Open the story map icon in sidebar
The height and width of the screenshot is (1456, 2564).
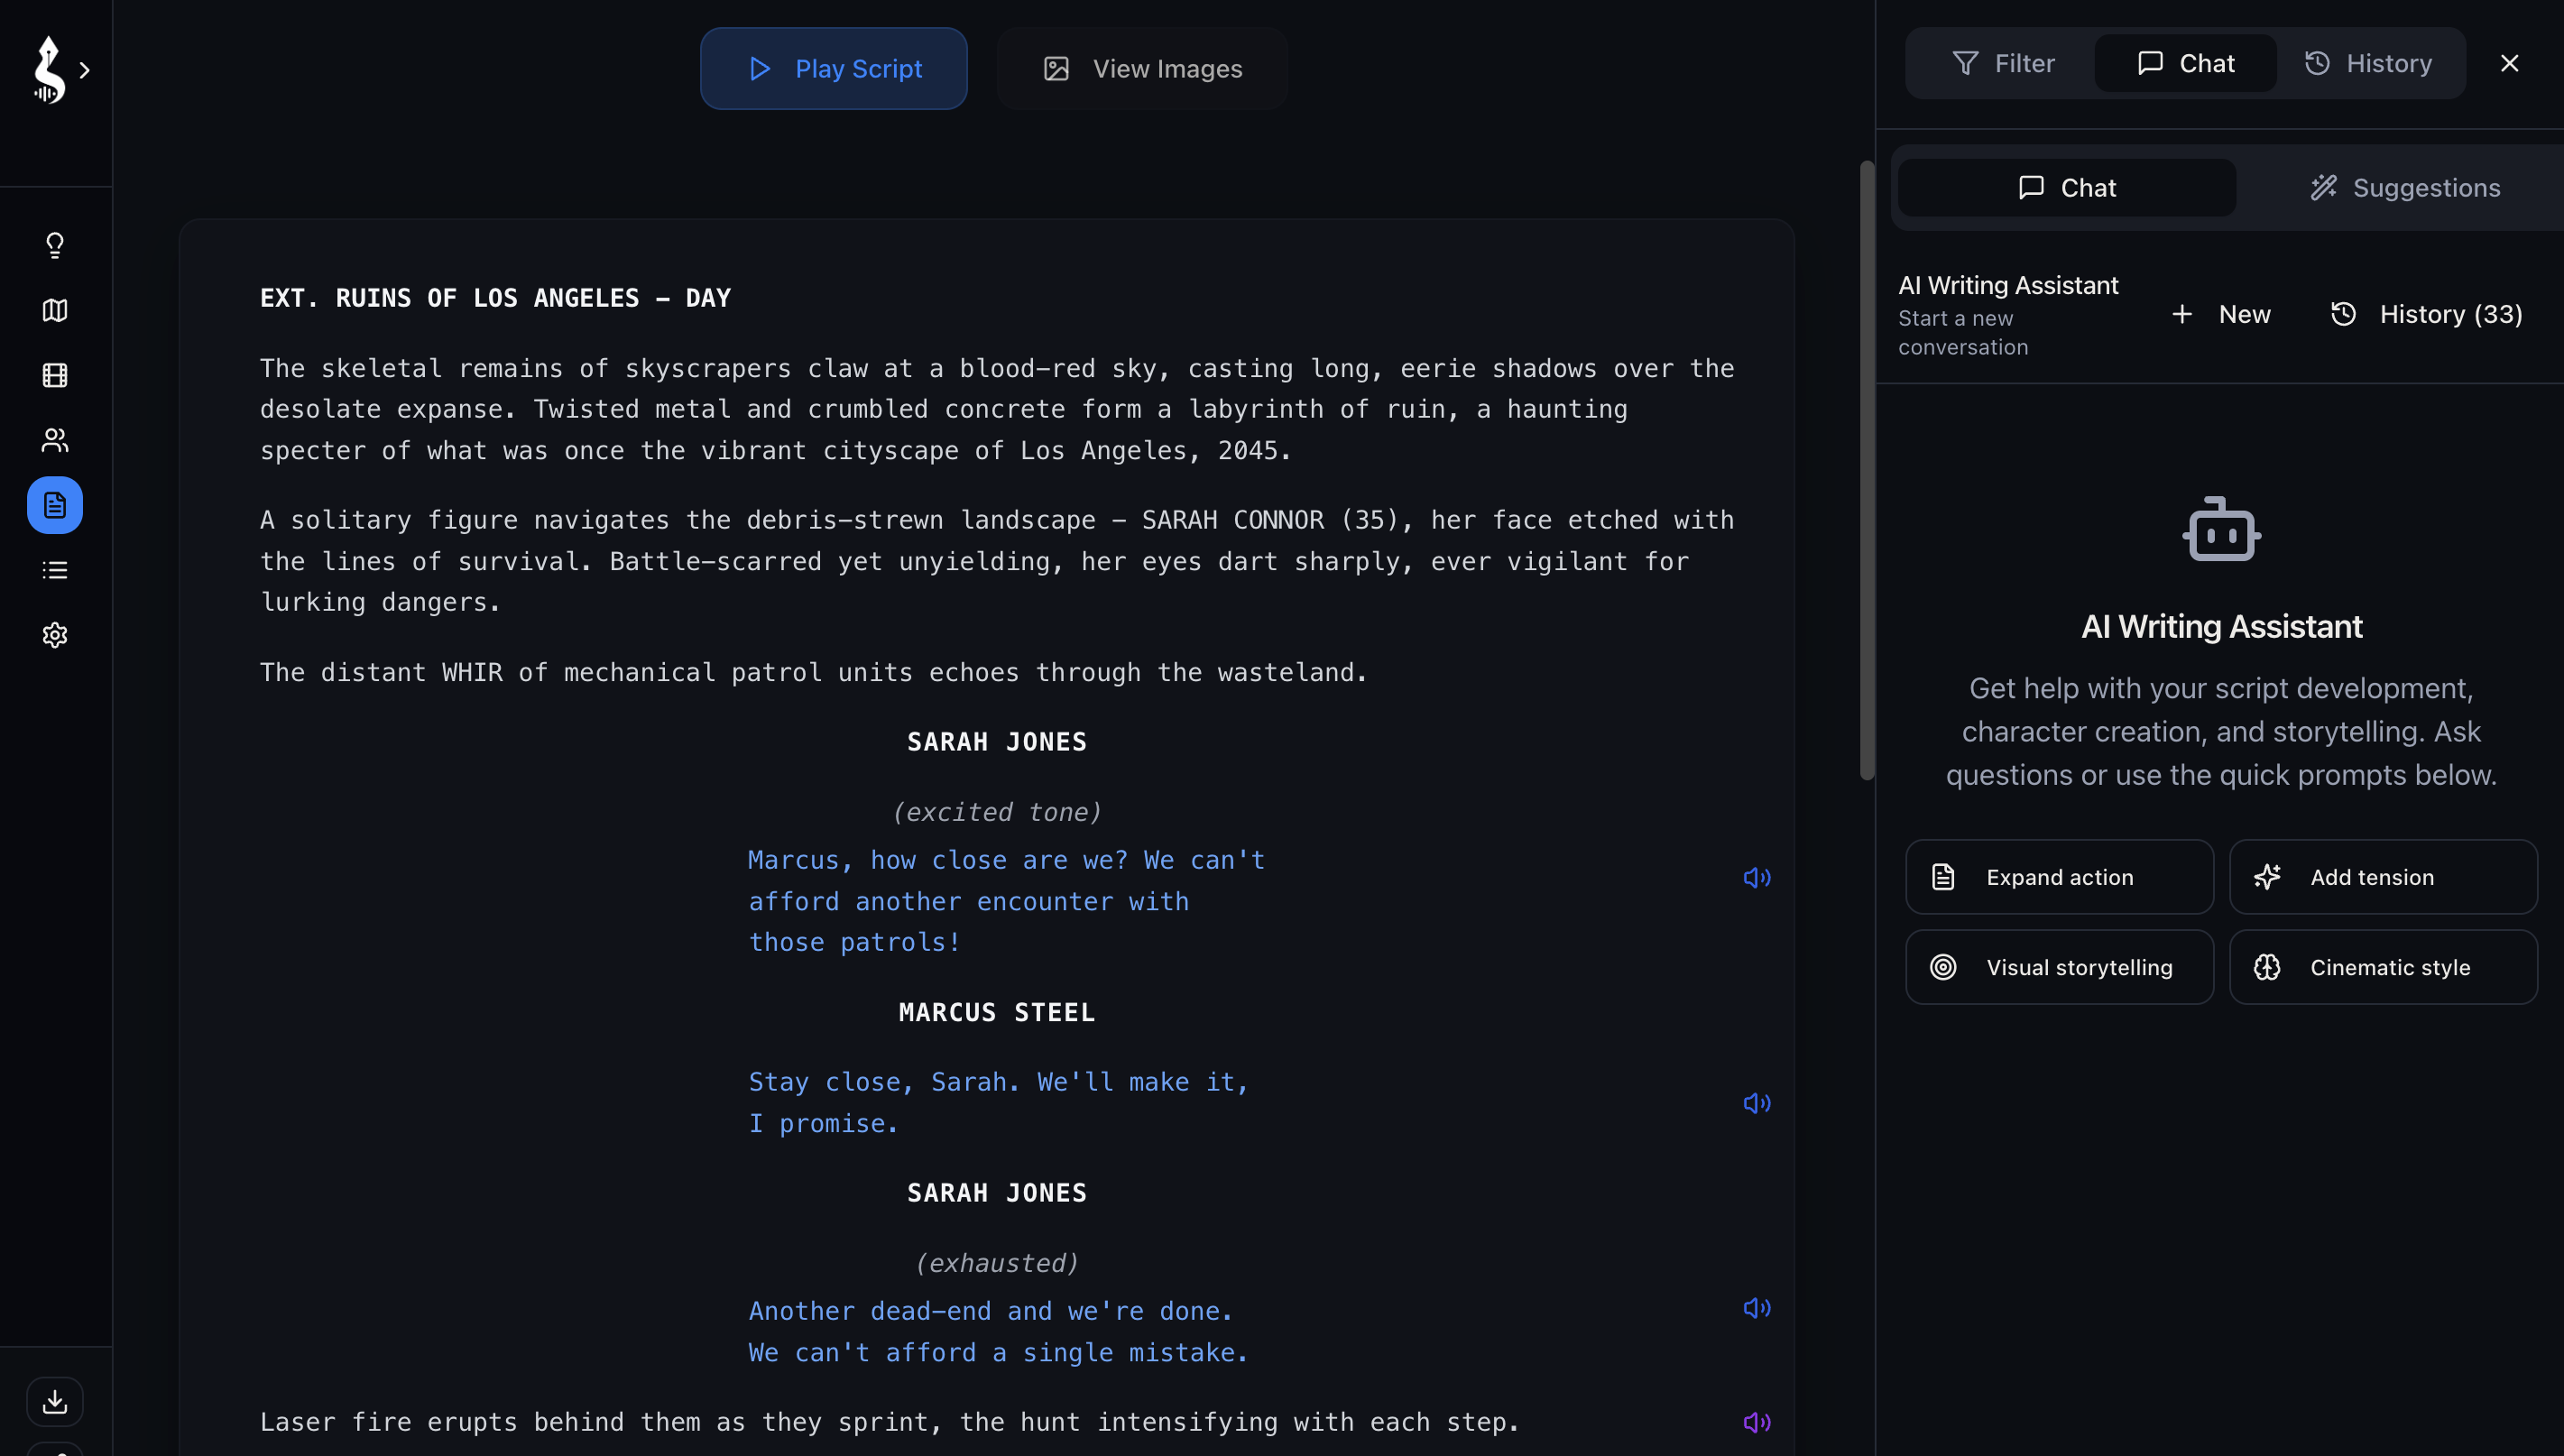(55, 310)
